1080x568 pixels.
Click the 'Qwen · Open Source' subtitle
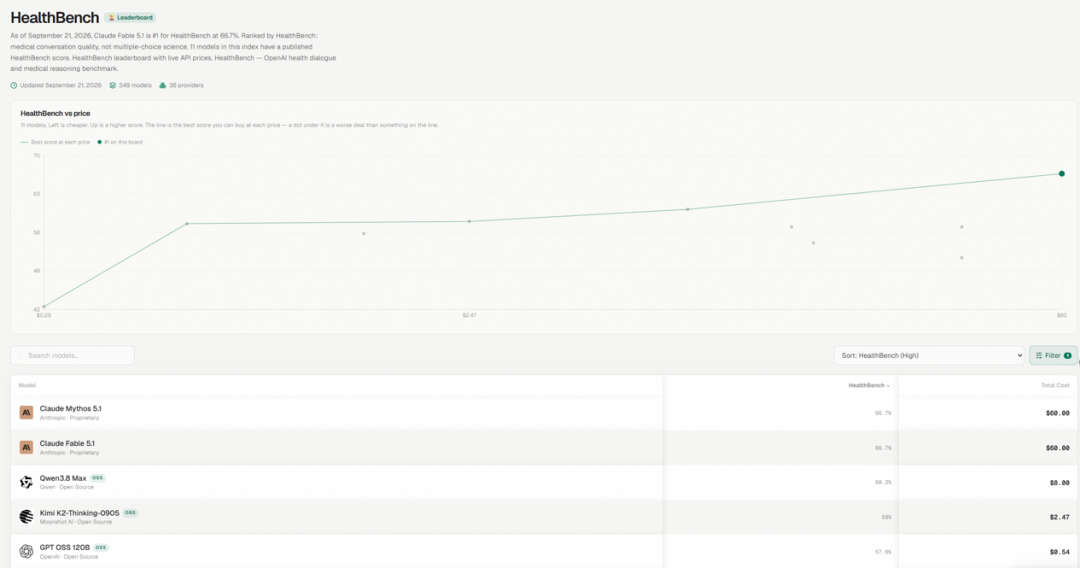click(x=67, y=487)
